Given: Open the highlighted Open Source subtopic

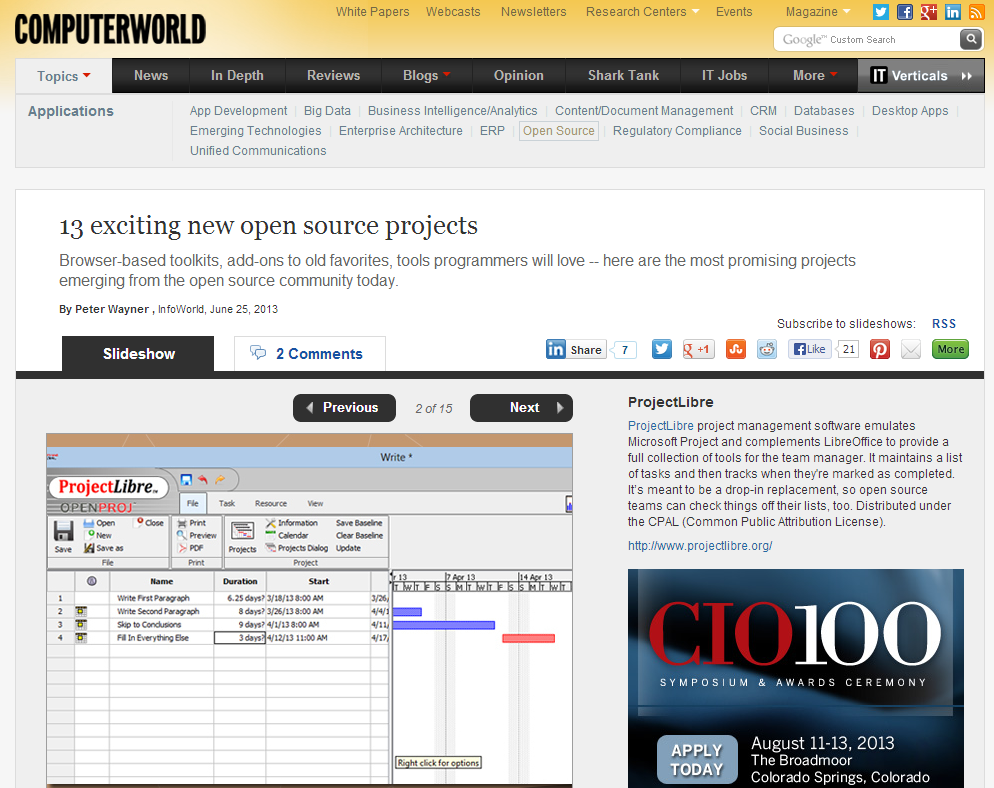Looking at the screenshot, I should pos(558,131).
